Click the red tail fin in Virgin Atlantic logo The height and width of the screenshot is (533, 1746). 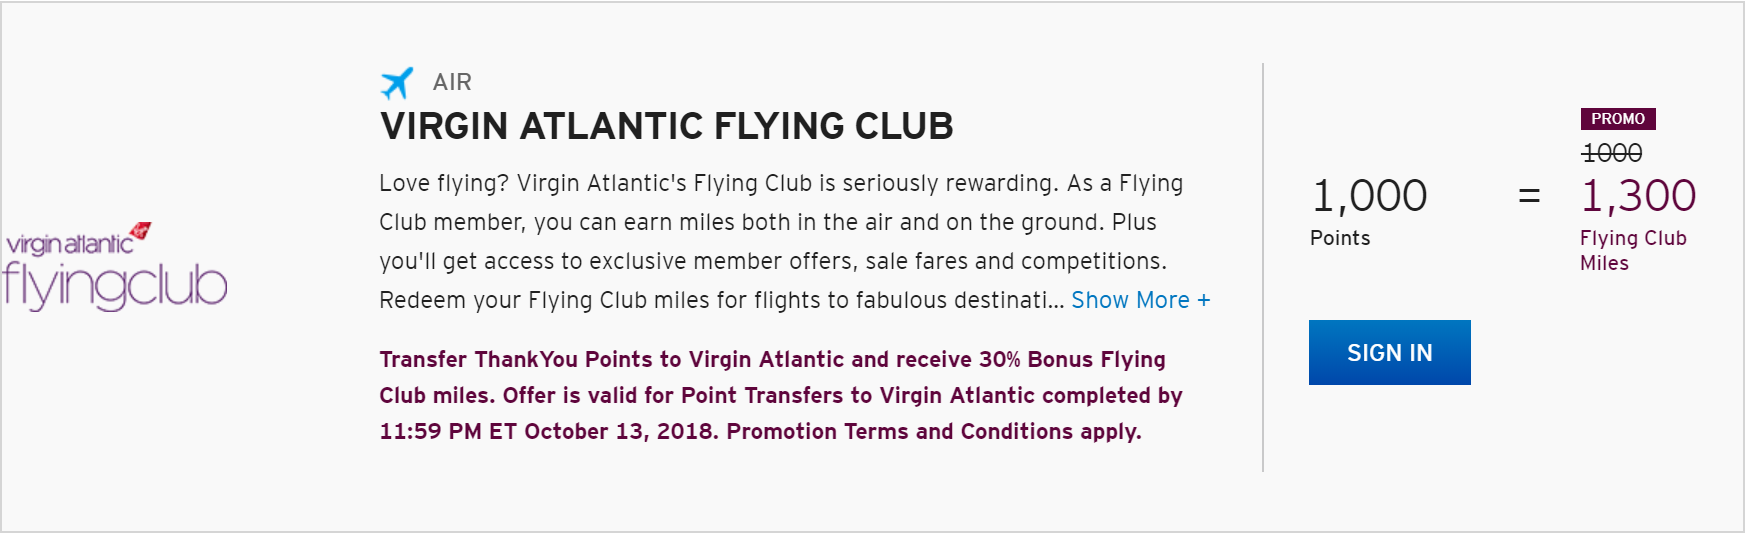point(140,231)
